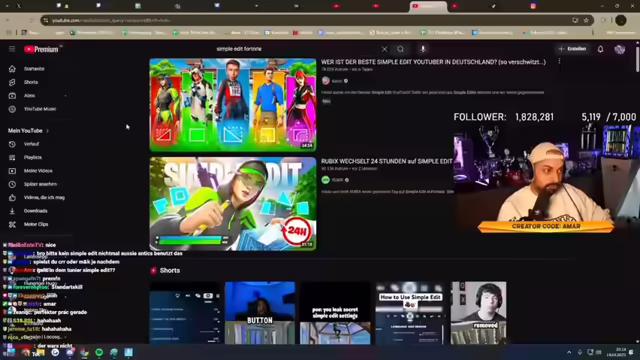The height and width of the screenshot is (360, 640).
Task: Open the YouTube hamburger menu
Action: [x=12, y=49]
